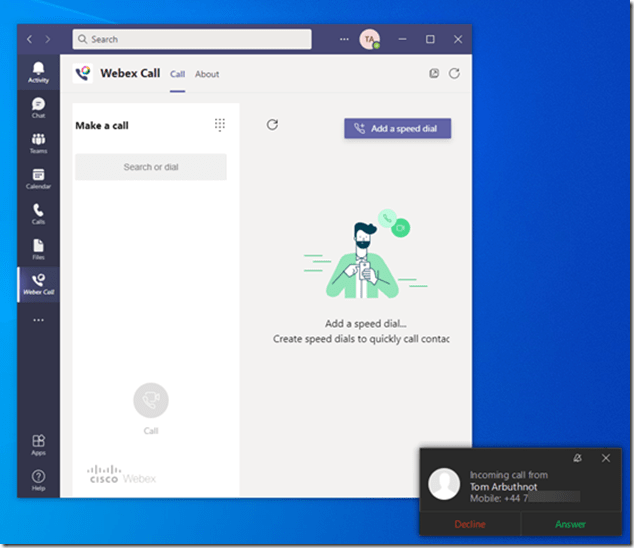Click the caller avatar in notification
634x548 pixels.
pyautogui.click(x=444, y=484)
